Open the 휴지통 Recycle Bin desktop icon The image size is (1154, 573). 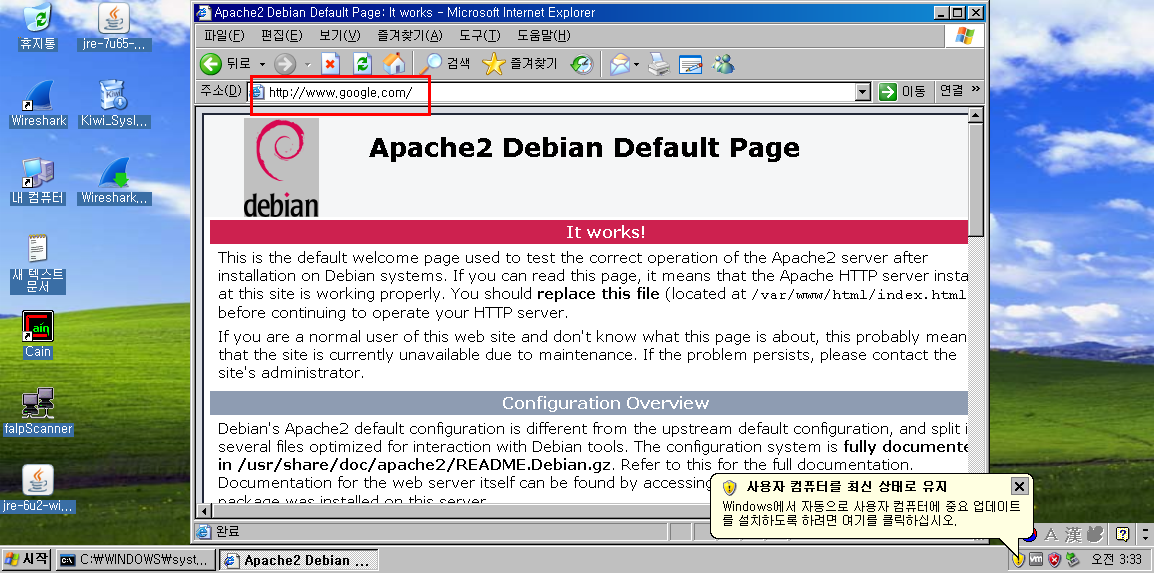click(37, 26)
